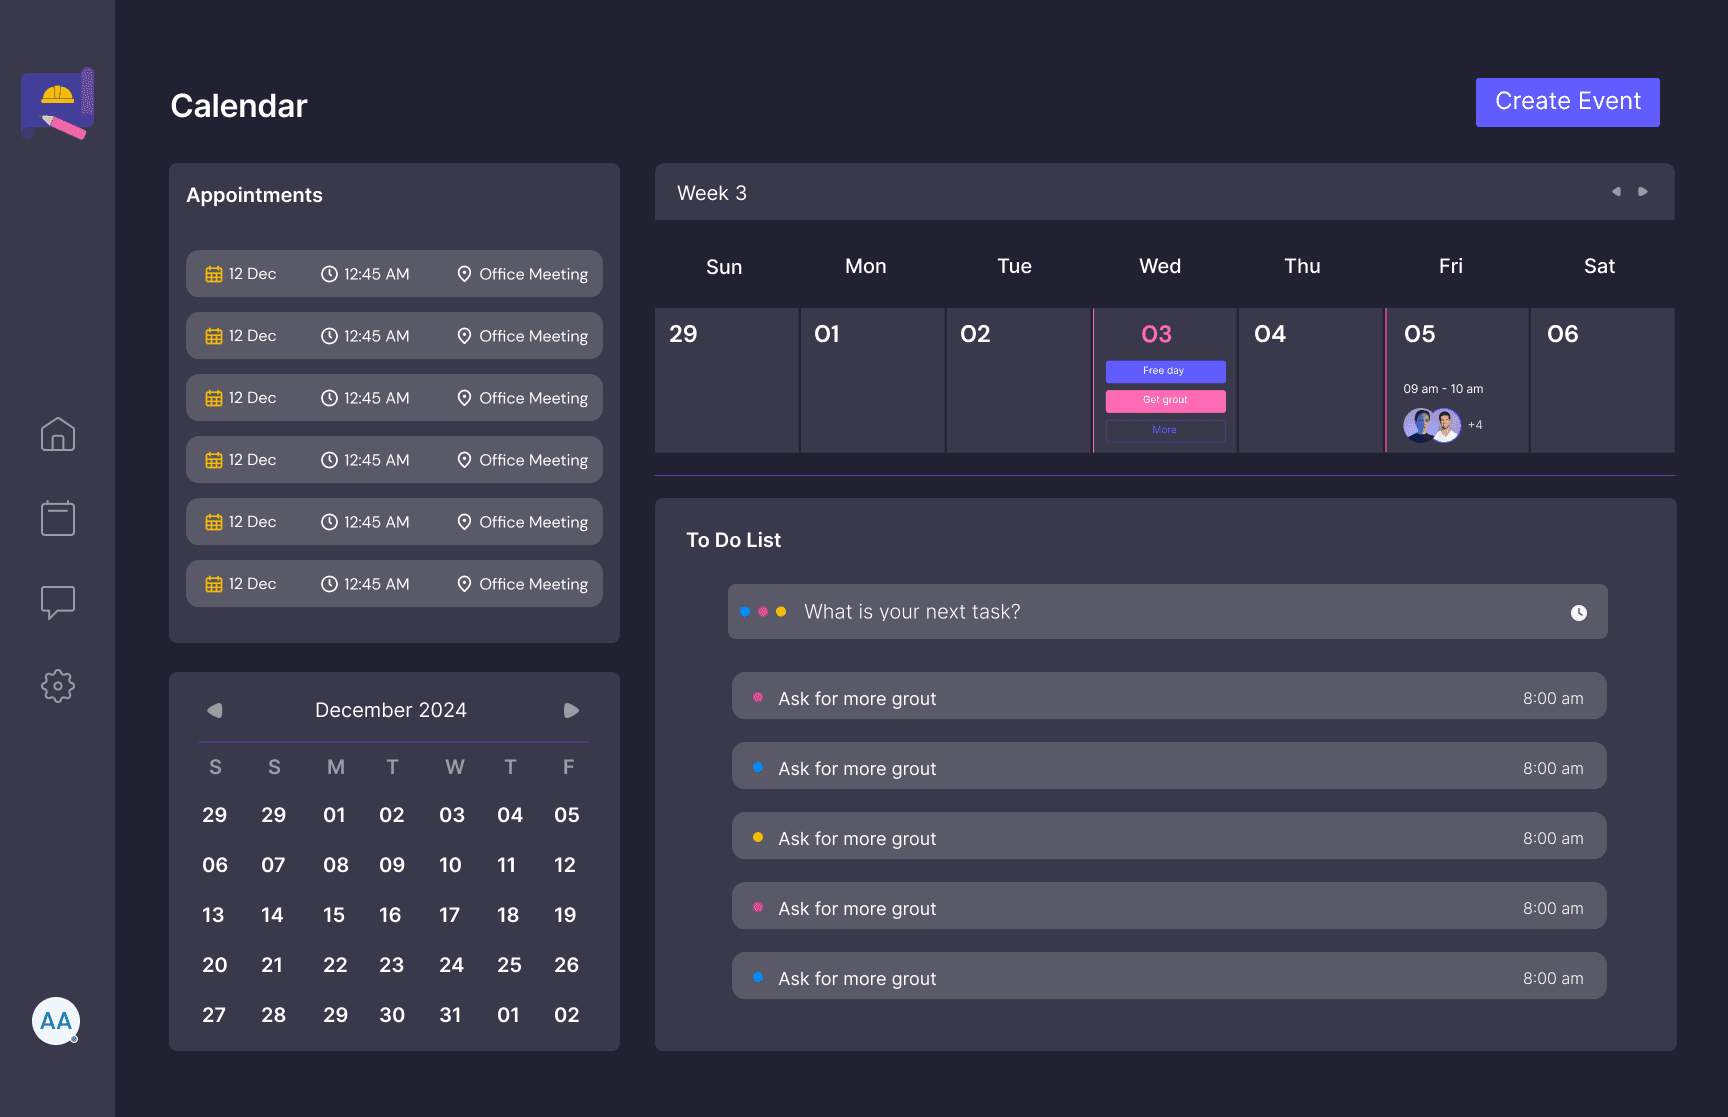Image resolution: width=1728 pixels, height=1117 pixels.
Task: Click calendar icon in first appointment row
Action: (x=213, y=274)
